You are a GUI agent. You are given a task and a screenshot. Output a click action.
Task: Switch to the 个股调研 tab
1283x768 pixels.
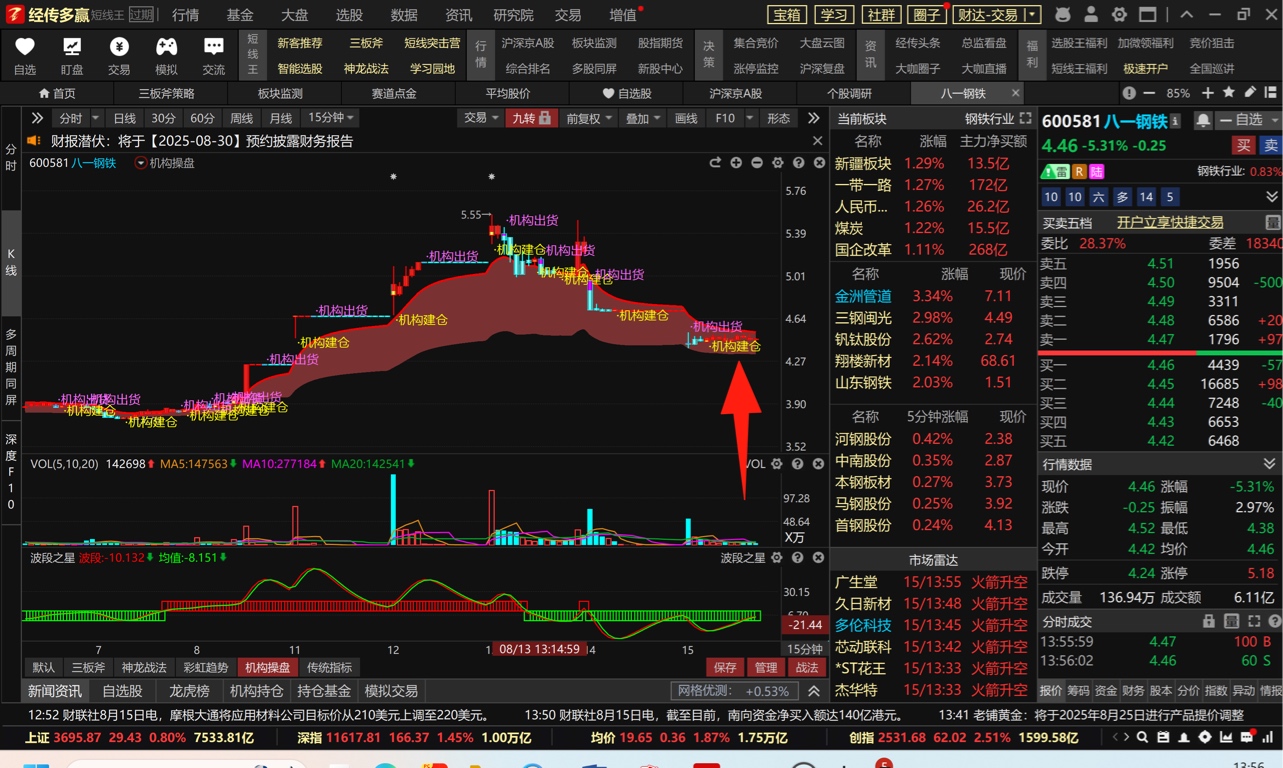point(849,93)
